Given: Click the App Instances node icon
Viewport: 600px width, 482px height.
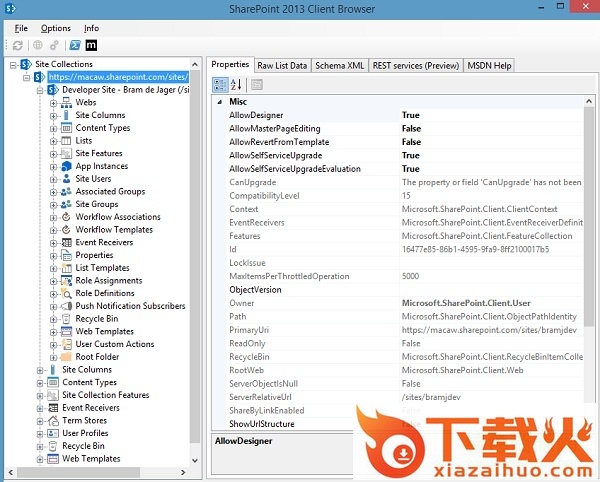Looking at the screenshot, I should [x=66, y=166].
